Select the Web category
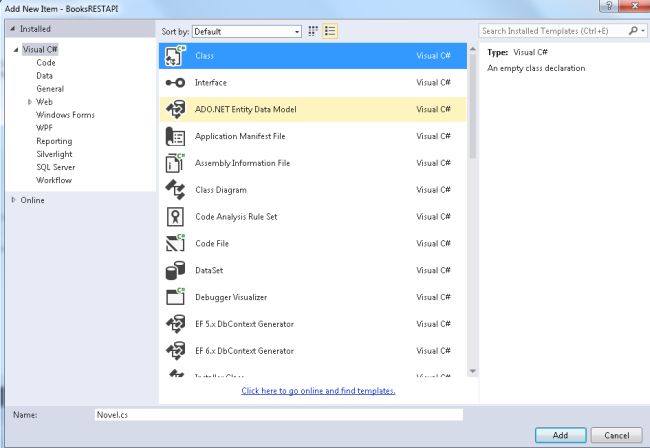The height and width of the screenshot is (448, 650). tap(44, 102)
